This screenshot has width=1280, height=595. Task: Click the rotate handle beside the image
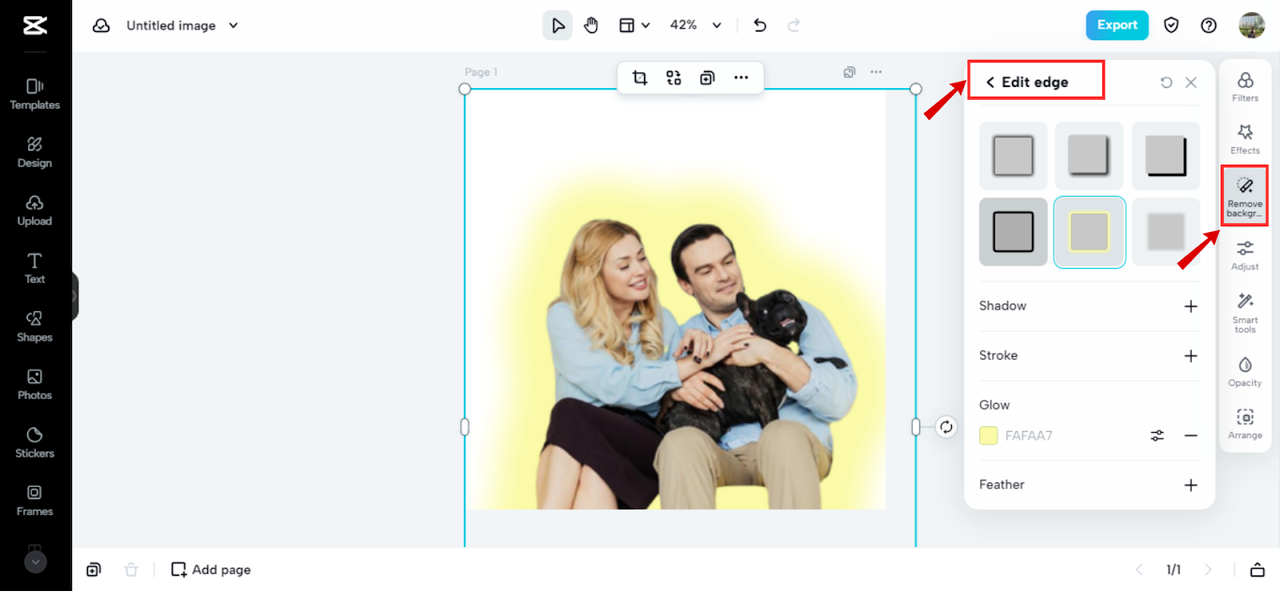(946, 427)
